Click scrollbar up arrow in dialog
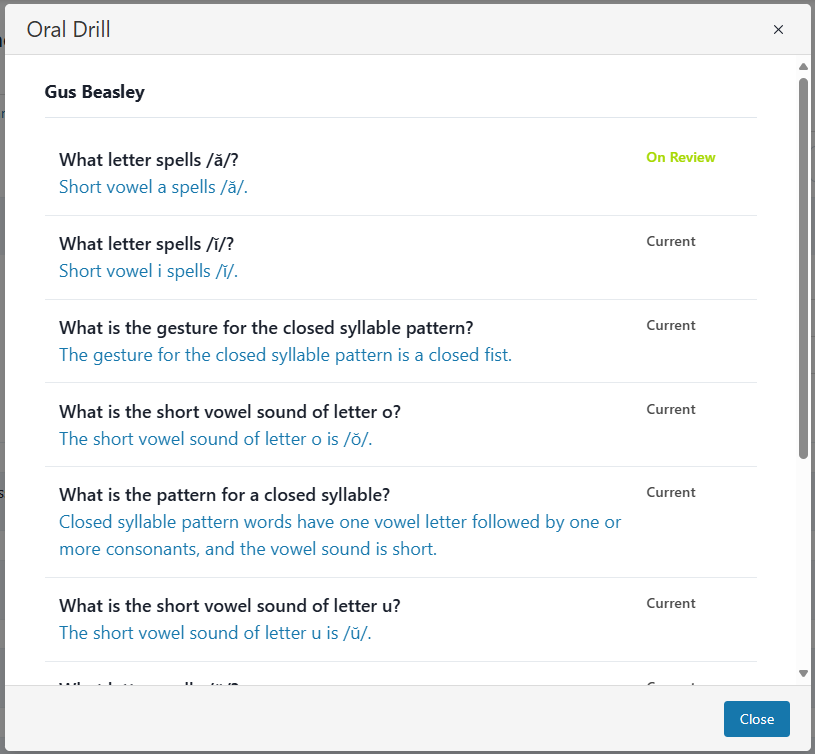The width and height of the screenshot is (815, 754). tap(803, 67)
